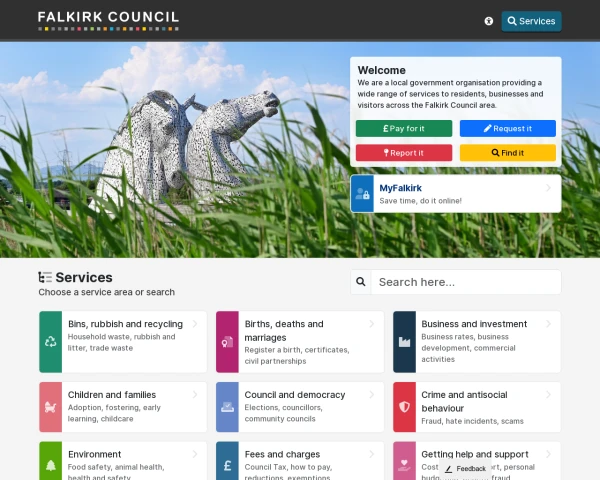Open Business and investment
Viewport: 600px width, 480px height.
[474, 324]
